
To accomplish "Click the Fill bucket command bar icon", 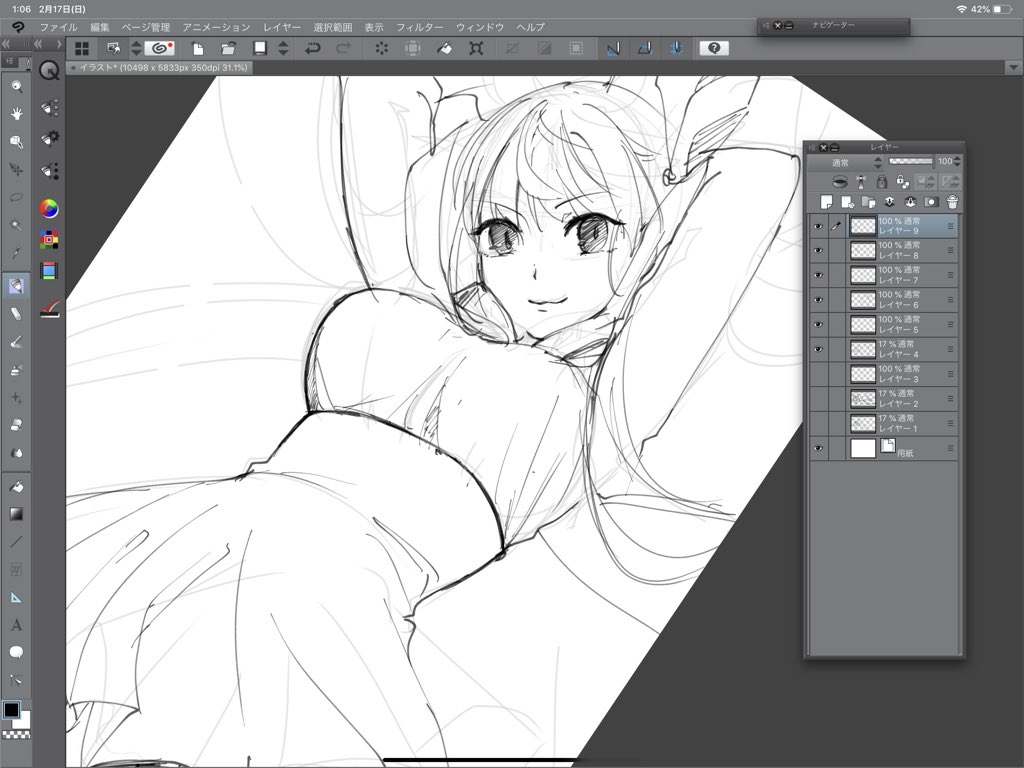I will point(445,48).
